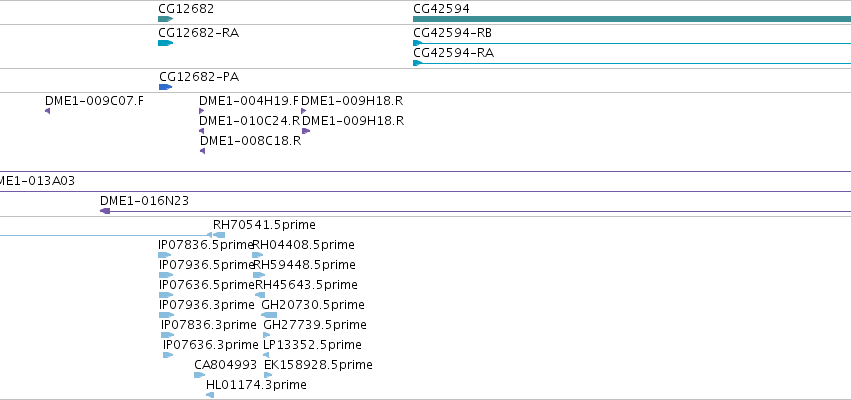
Task: Select the CA804993 EST arrow glyph
Action: pos(200,375)
